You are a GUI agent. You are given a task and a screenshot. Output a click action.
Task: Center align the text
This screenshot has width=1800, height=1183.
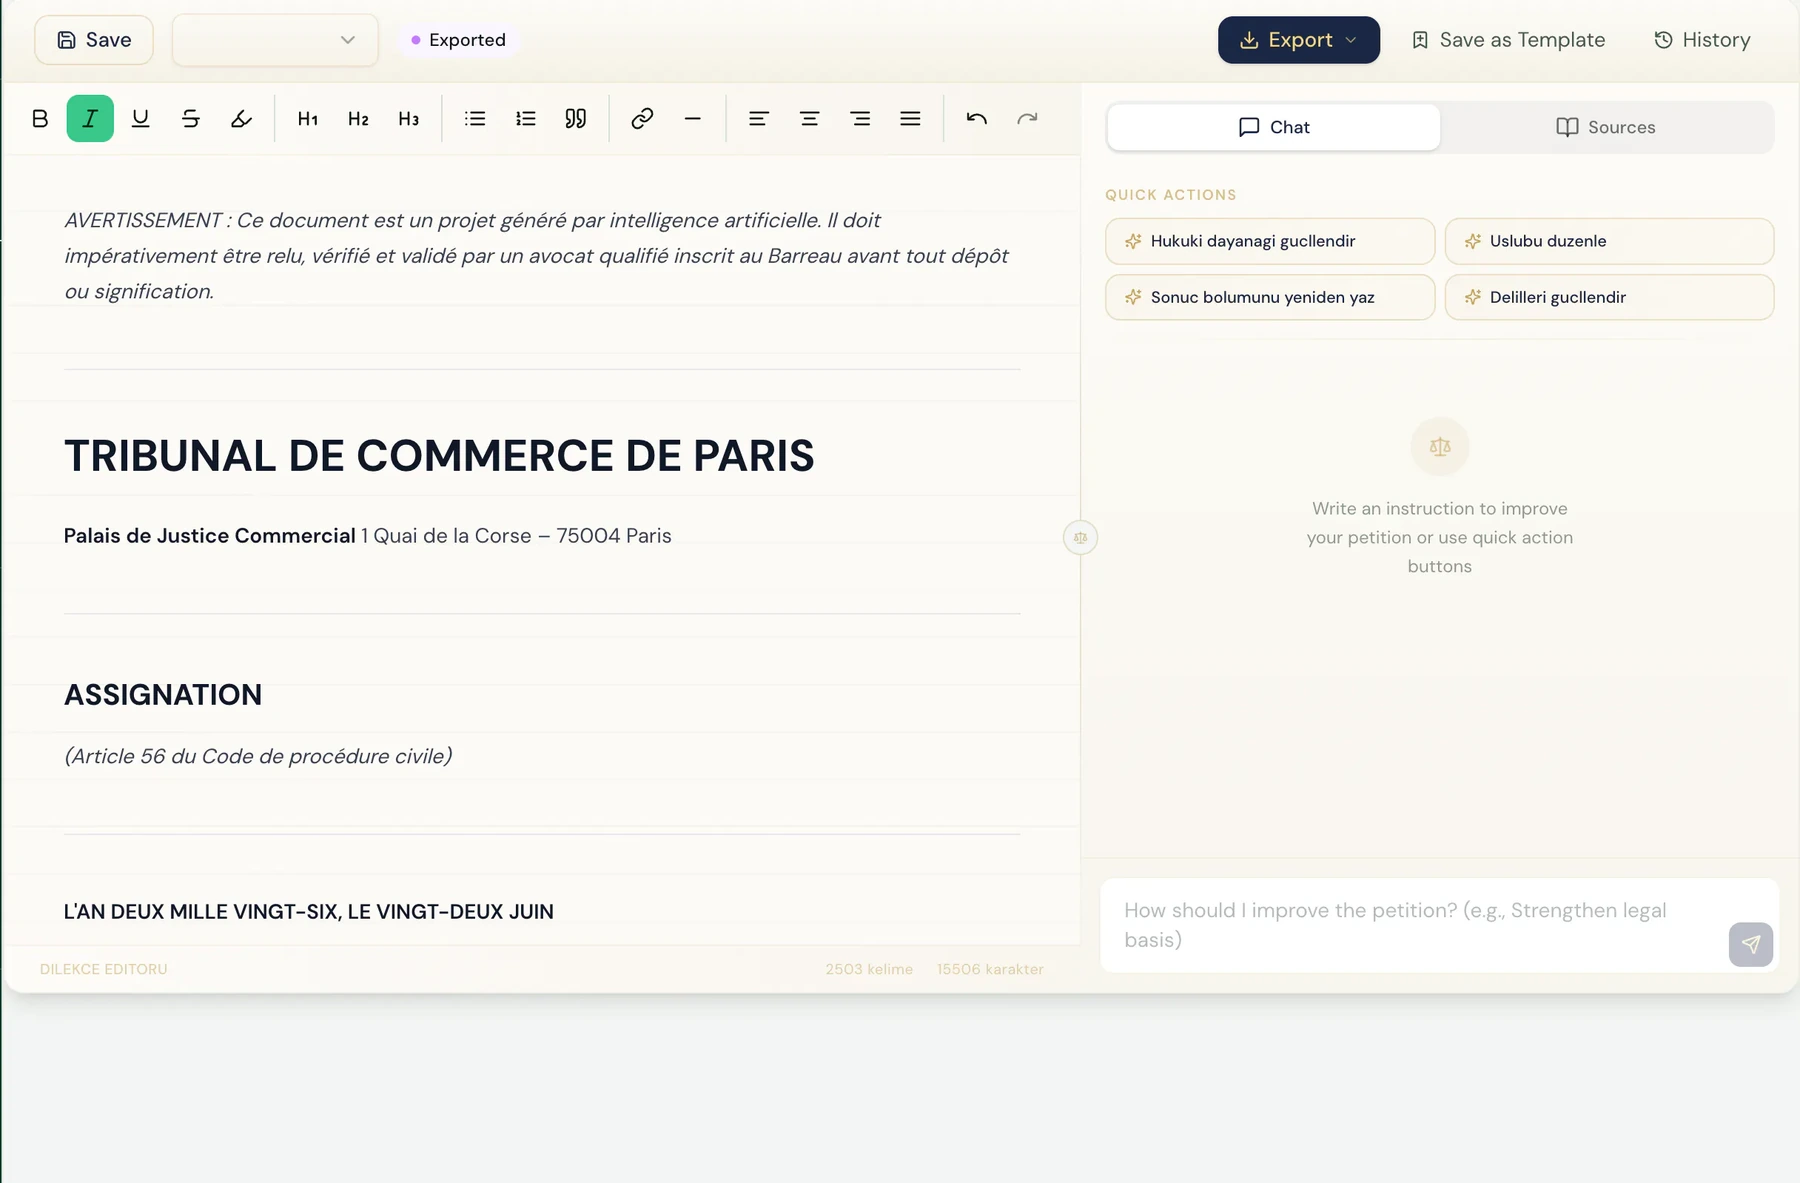click(810, 119)
